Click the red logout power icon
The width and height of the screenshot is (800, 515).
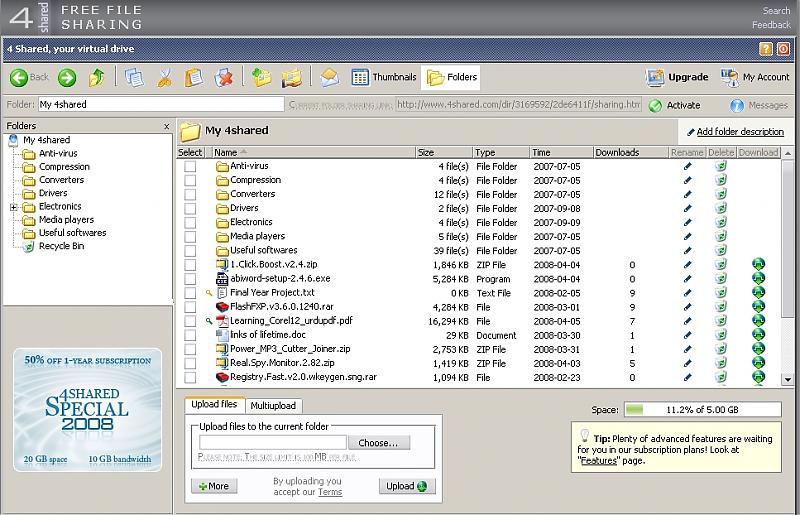click(x=783, y=49)
